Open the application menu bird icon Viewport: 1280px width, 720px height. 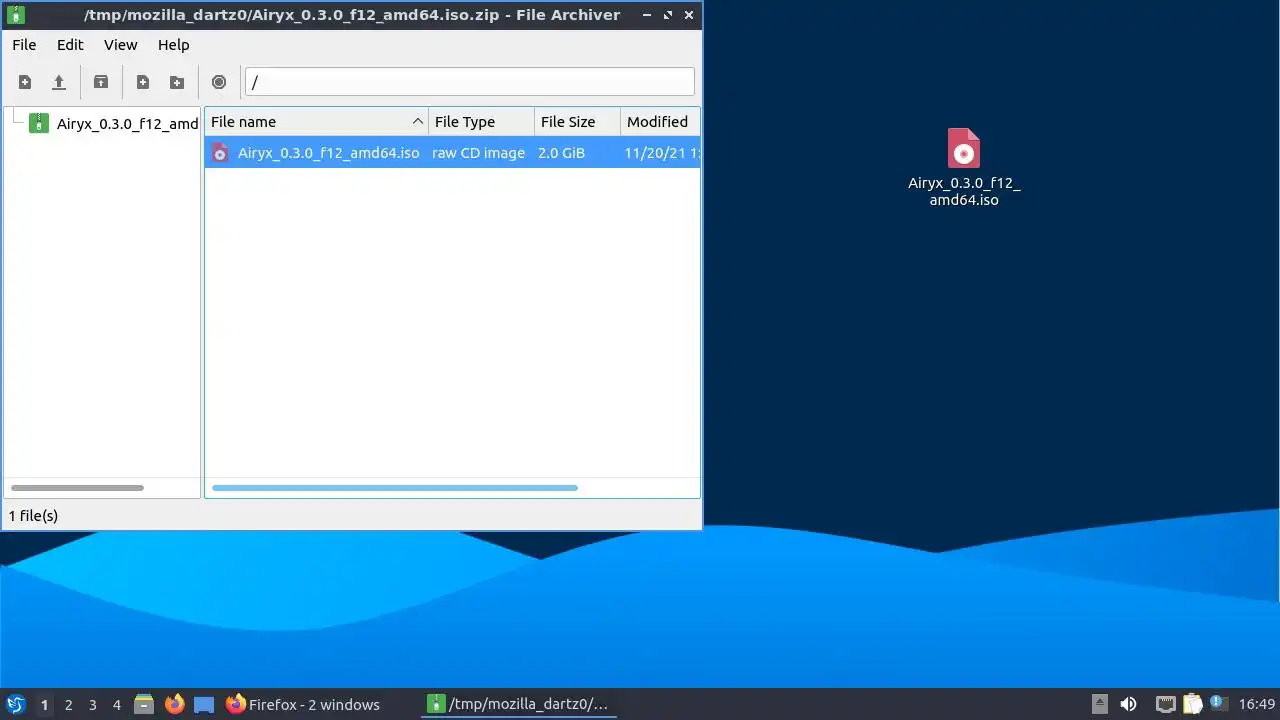(15, 704)
